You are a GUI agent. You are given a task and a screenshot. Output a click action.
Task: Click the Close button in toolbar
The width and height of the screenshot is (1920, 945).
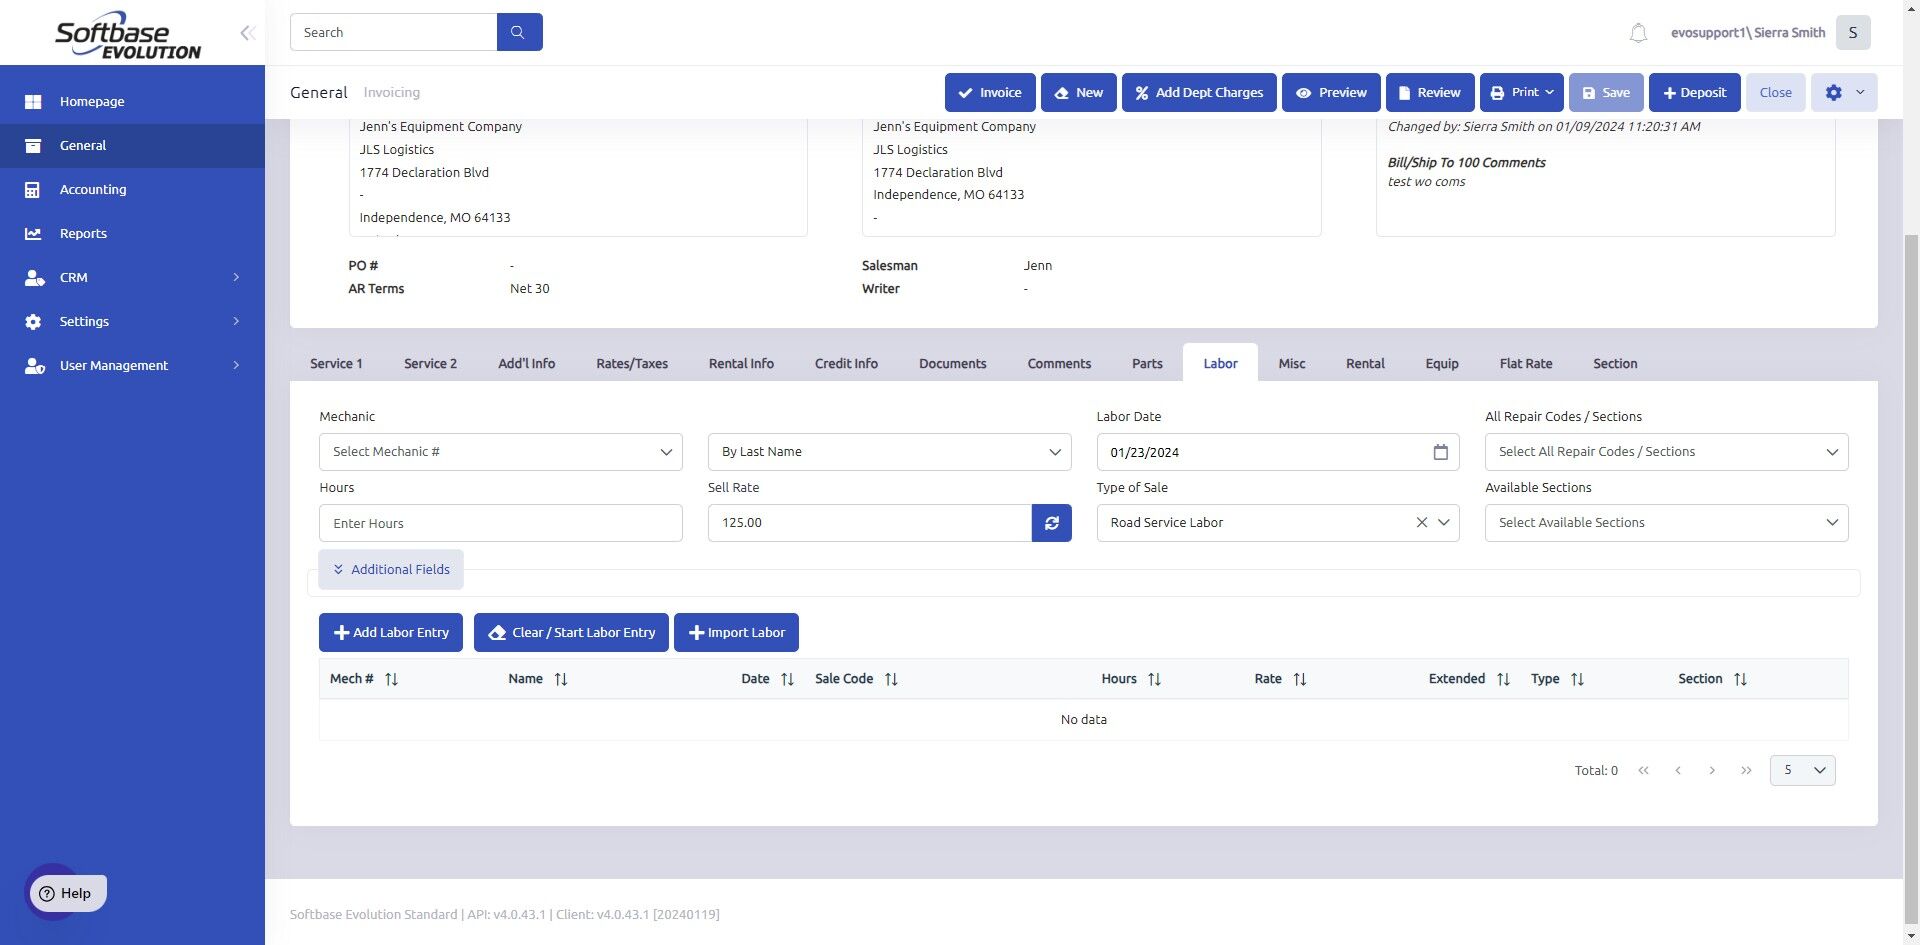click(x=1775, y=92)
